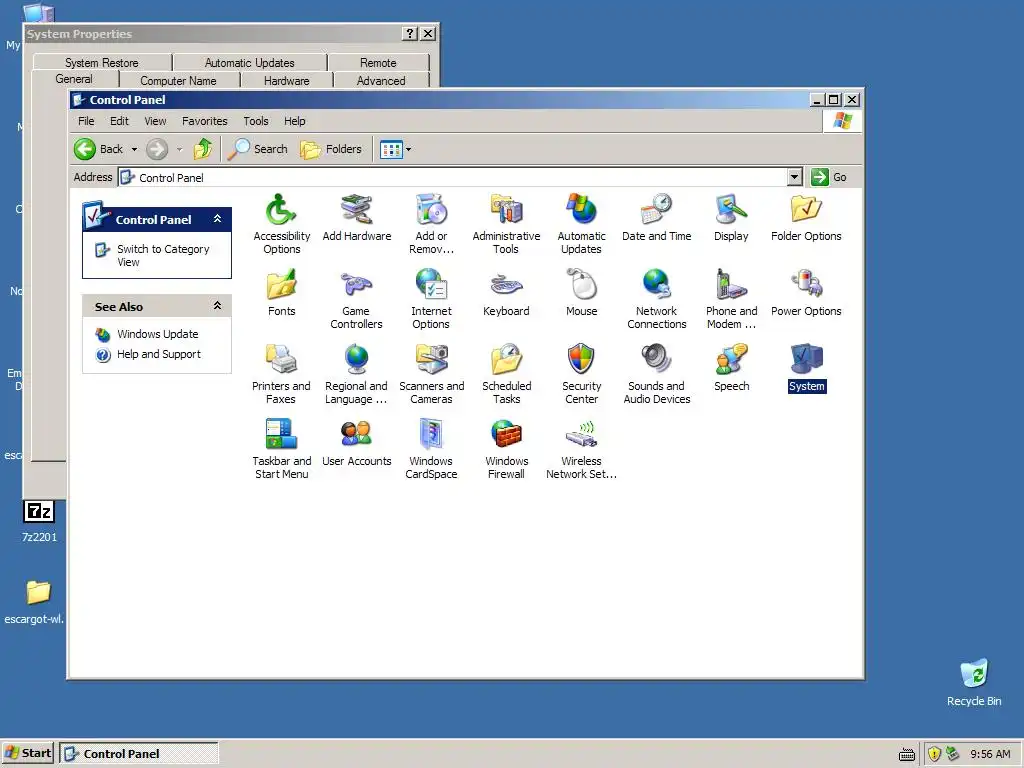Screen dimensions: 1024x768
Task: Open the Help menu
Action: click(x=295, y=121)
